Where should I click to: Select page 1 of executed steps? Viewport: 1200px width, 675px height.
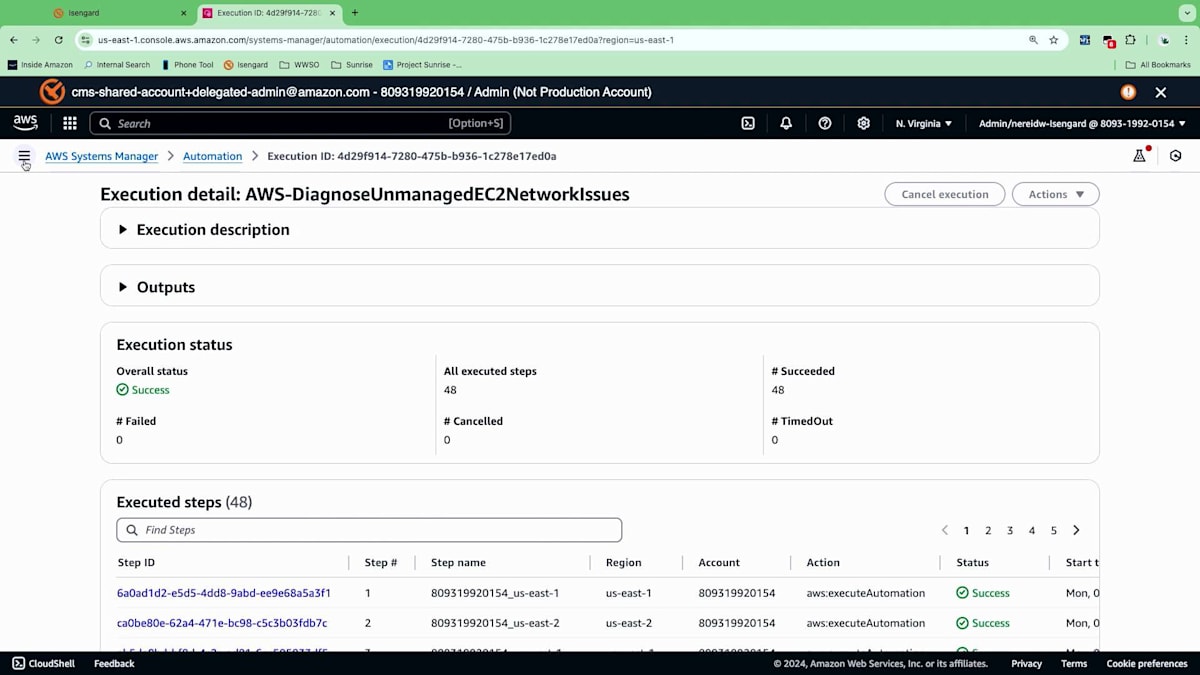tap(966, 530)
